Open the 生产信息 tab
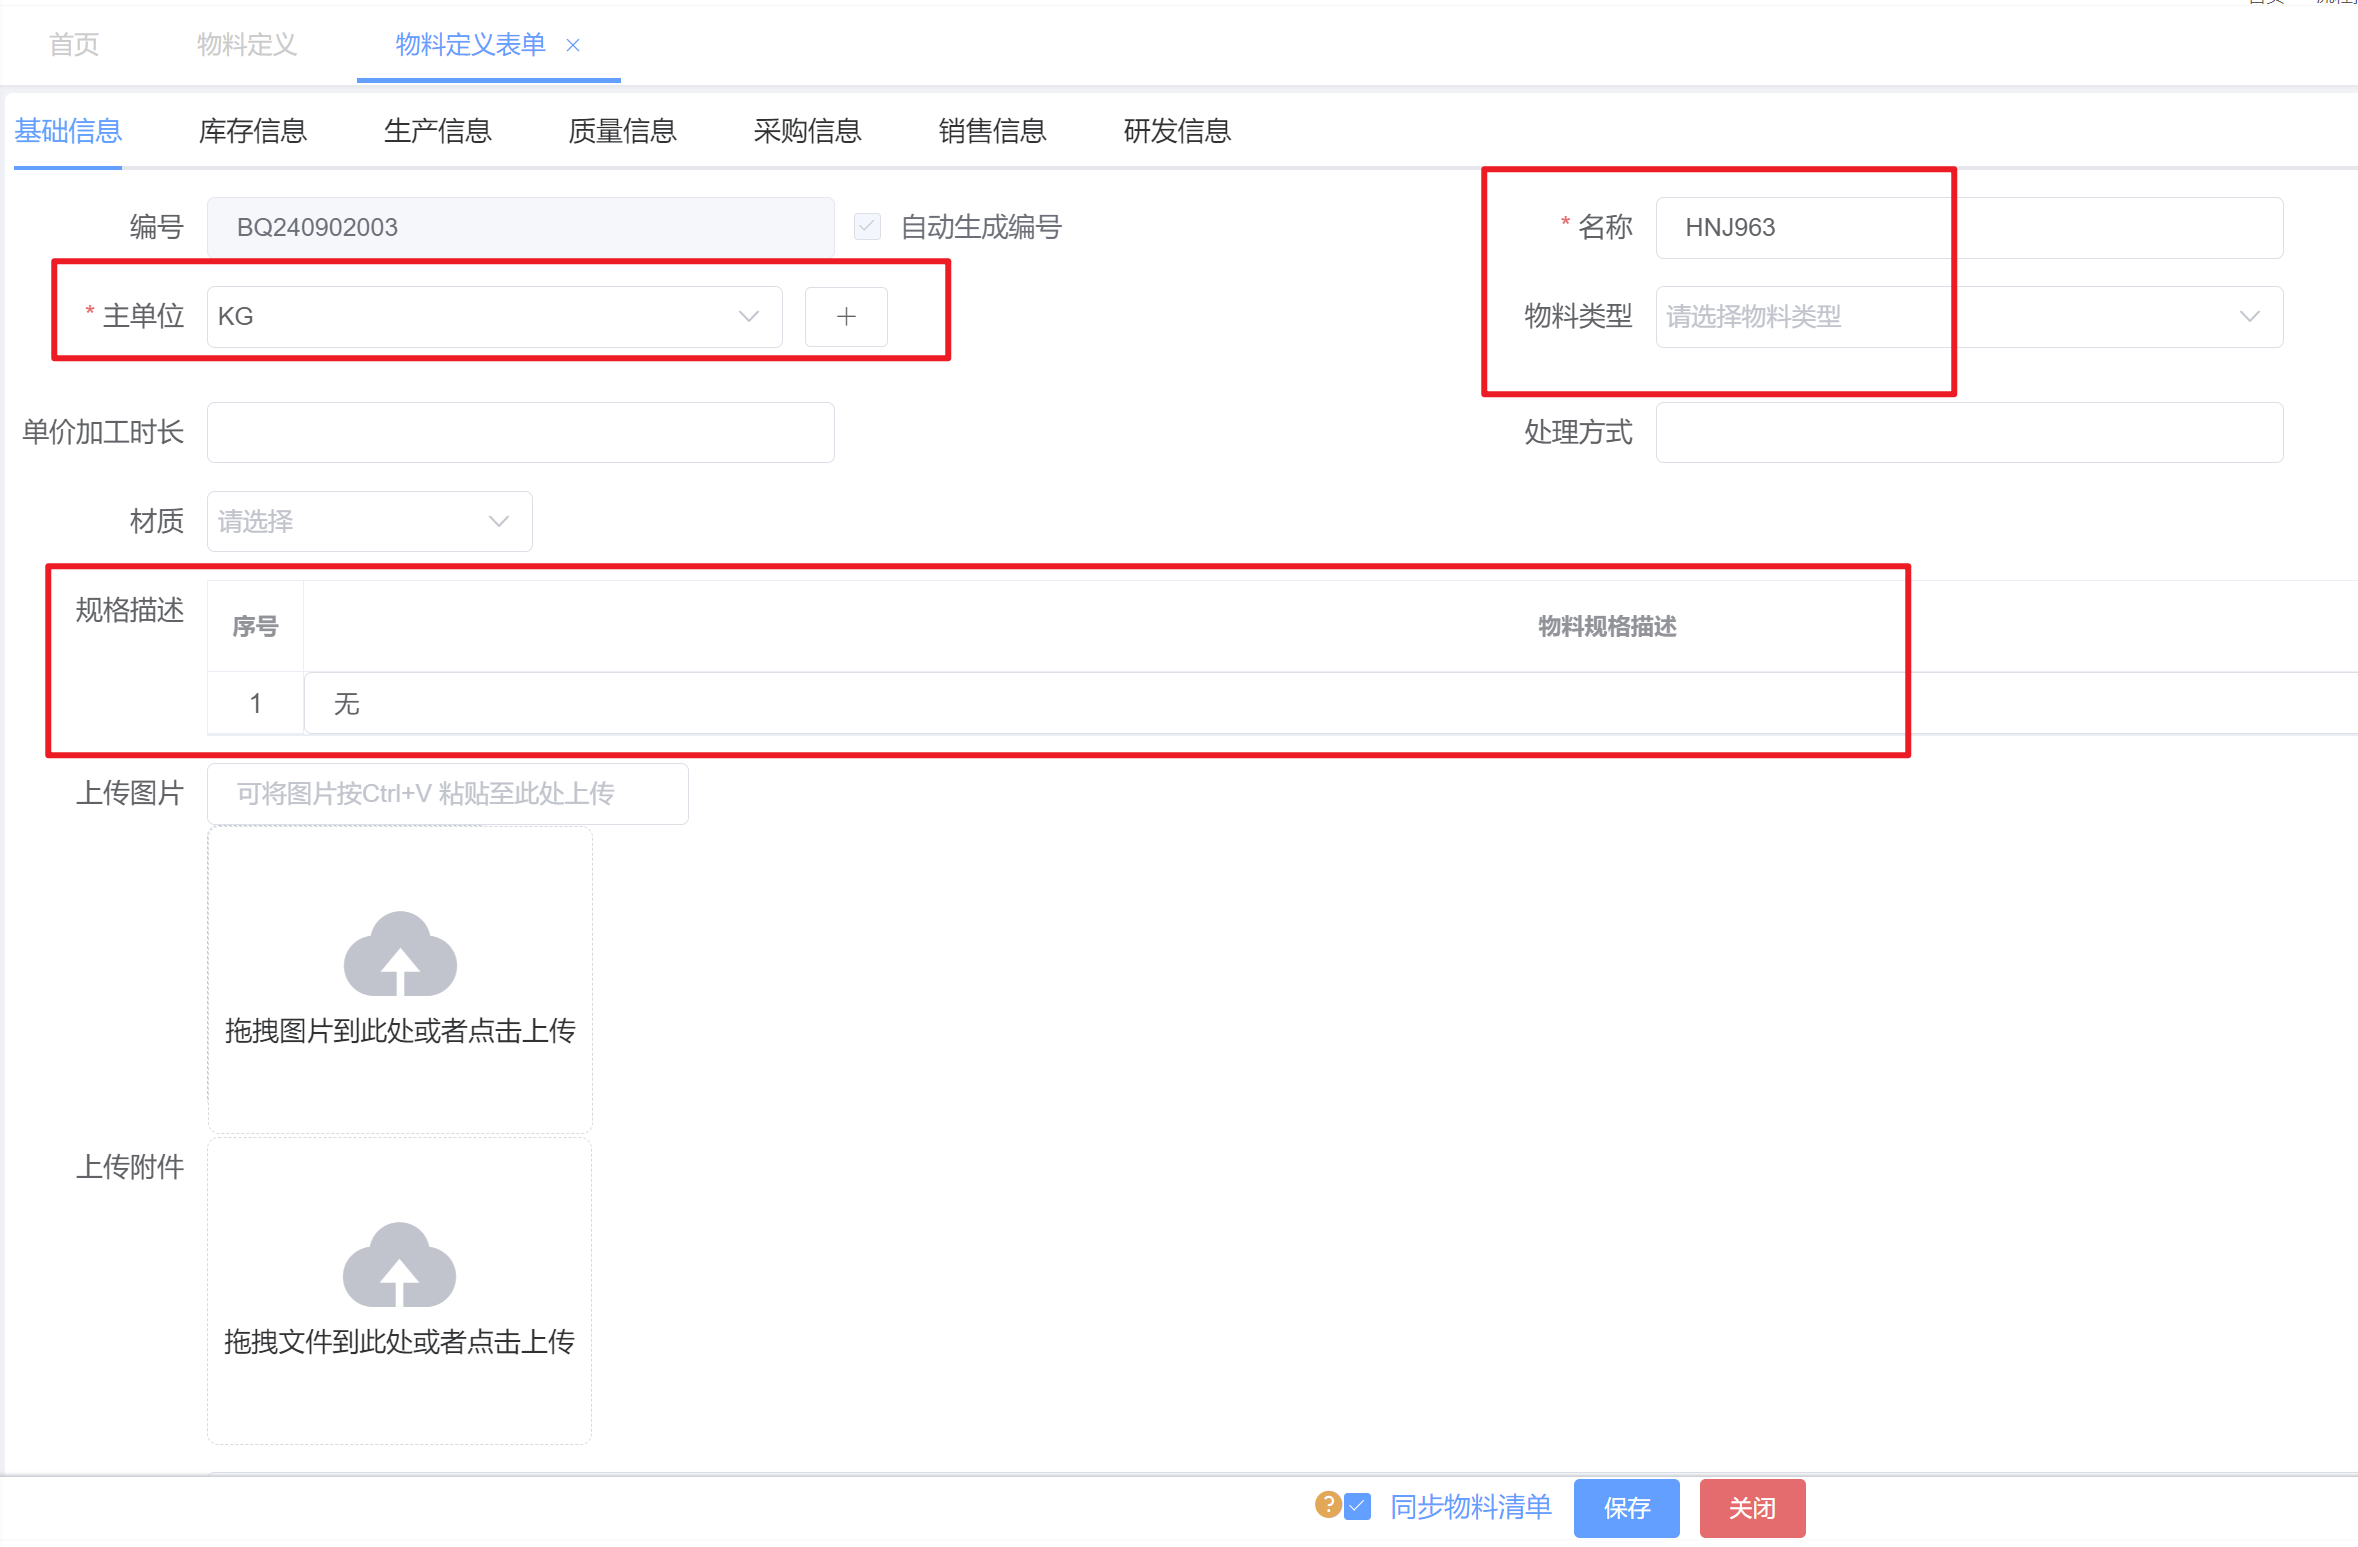Screen dimensions: 2358x1547 [x=438, y=131]
